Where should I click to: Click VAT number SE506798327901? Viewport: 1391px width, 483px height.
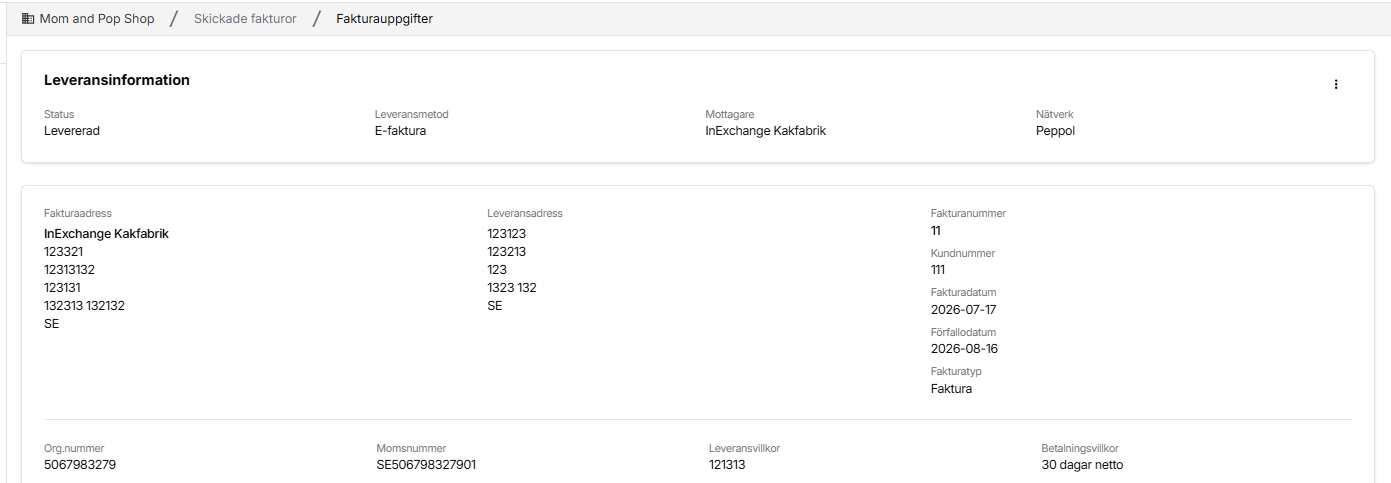[426, 464]
